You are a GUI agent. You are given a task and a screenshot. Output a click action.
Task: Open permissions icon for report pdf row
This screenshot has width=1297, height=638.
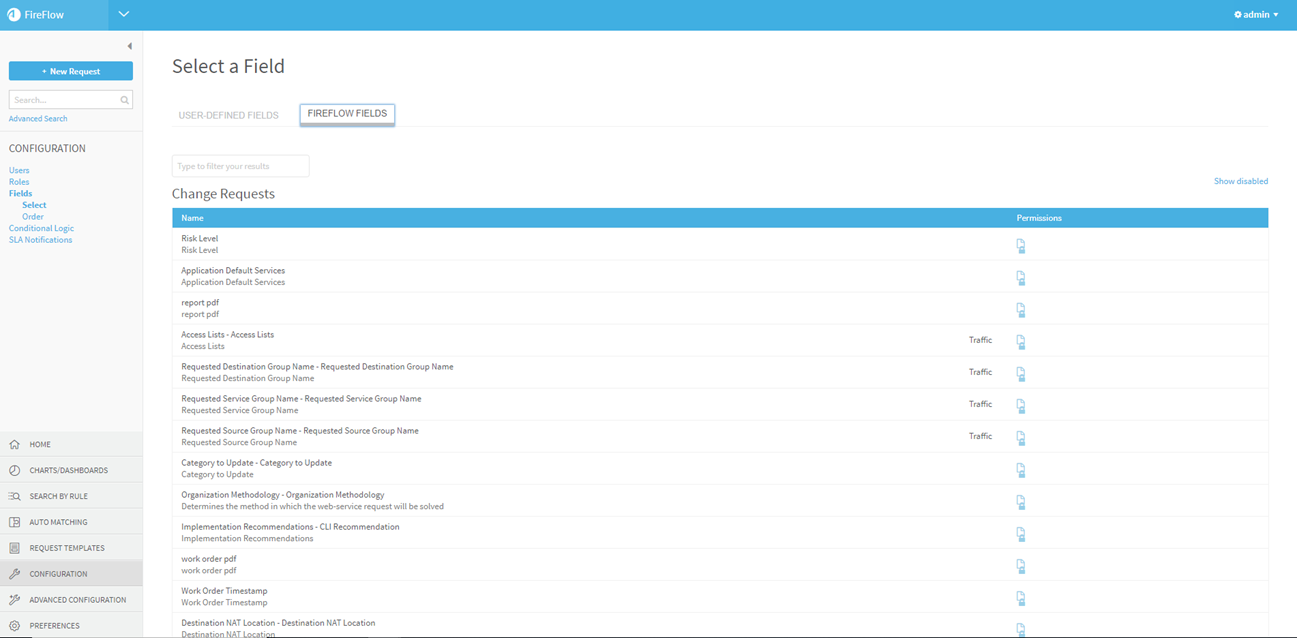1021,310
